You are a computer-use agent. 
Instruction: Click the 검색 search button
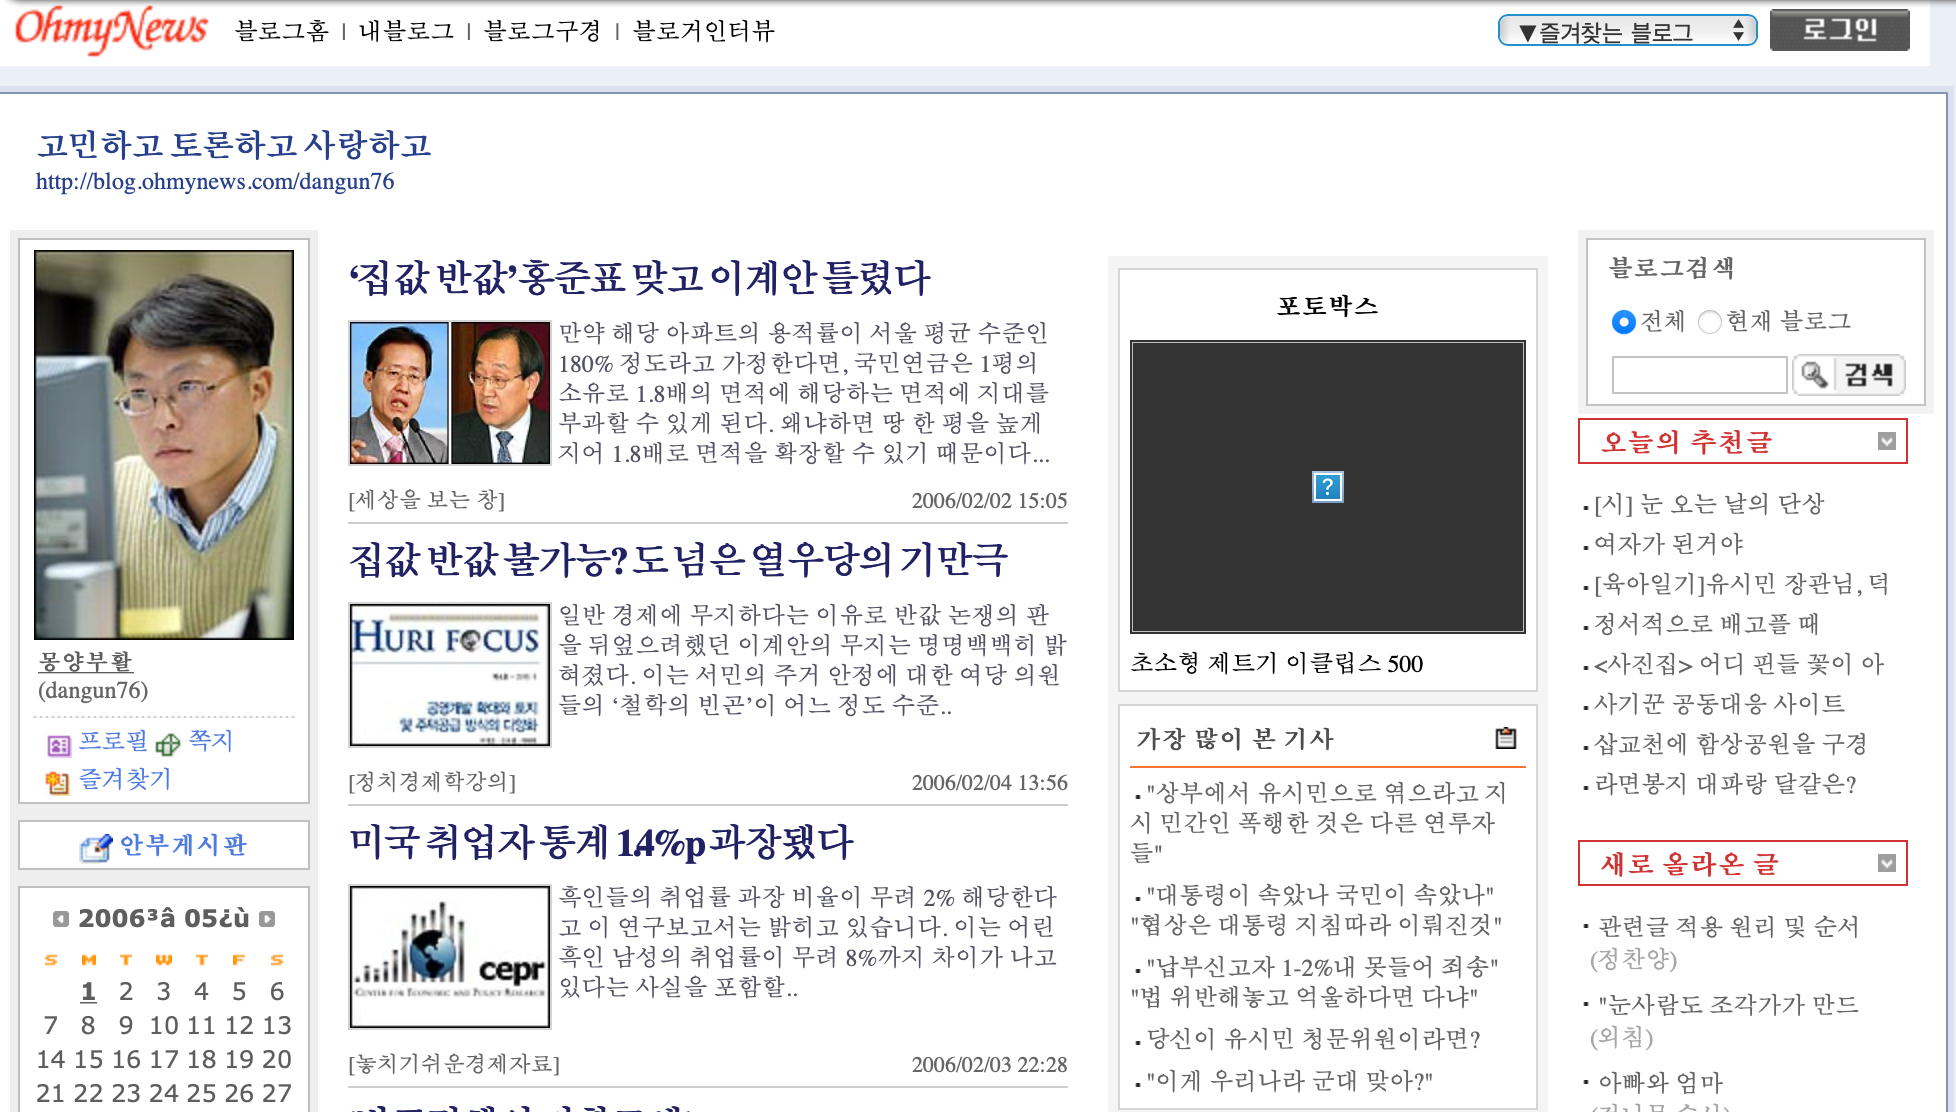pos(1850,375)
